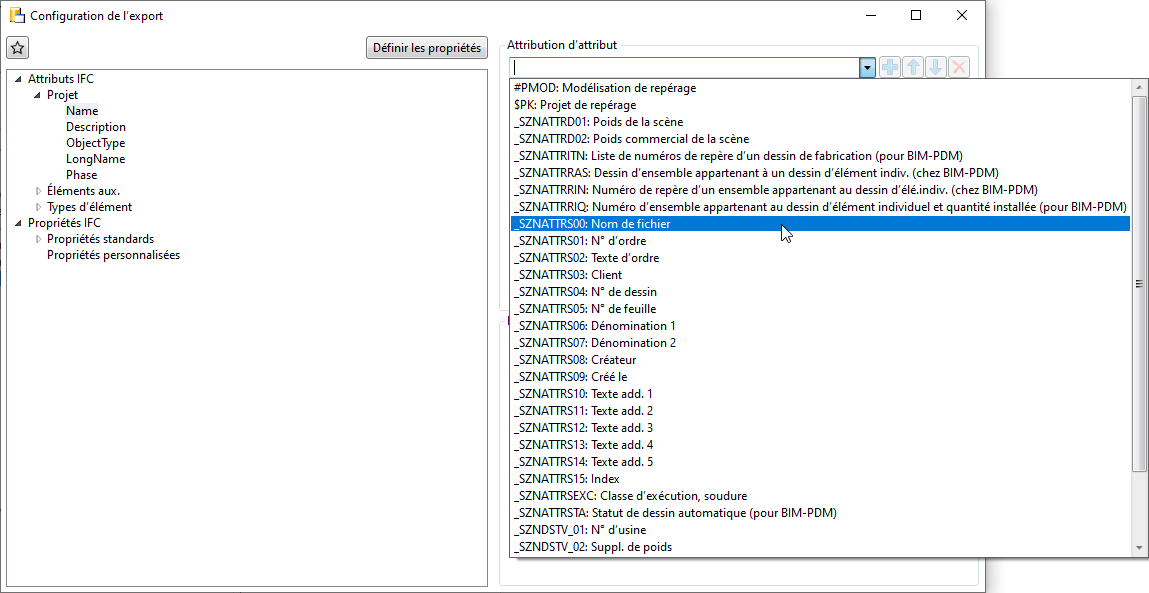Expand the Types d'élément node

pos(39,207)
